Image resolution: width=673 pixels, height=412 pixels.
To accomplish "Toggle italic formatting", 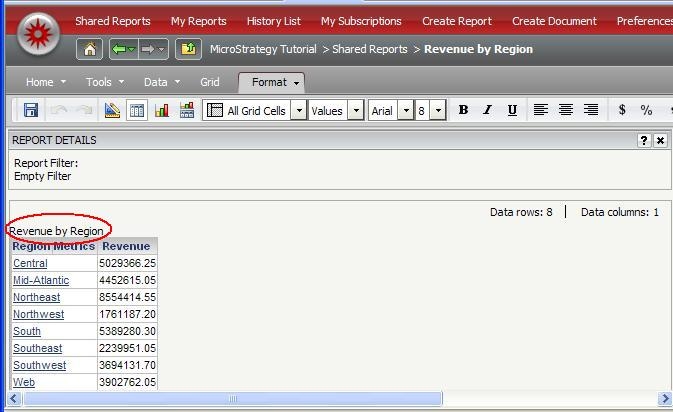I will [x=488, y=110].
